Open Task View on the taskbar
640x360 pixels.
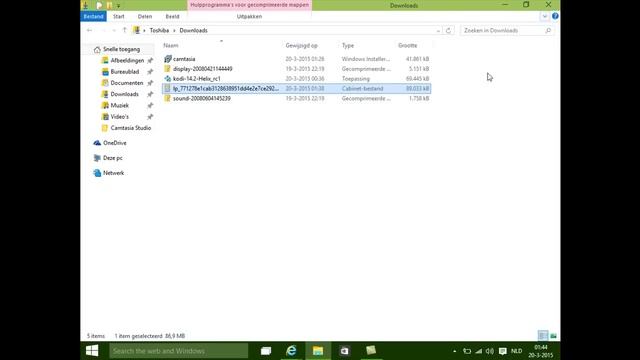[x=266, y=351]
